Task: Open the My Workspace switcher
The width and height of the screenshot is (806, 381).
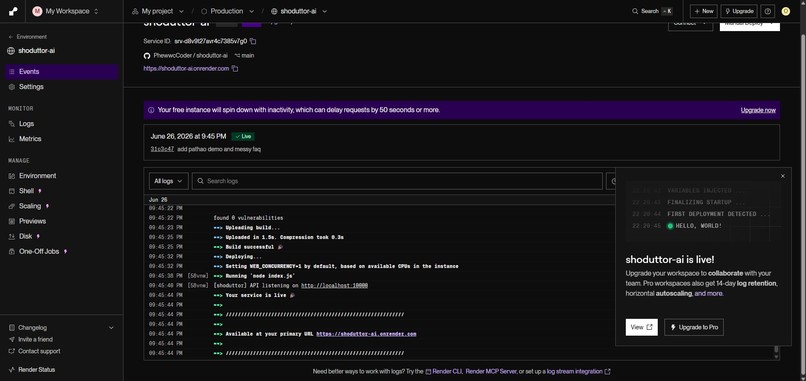Action: click(65, 11)
